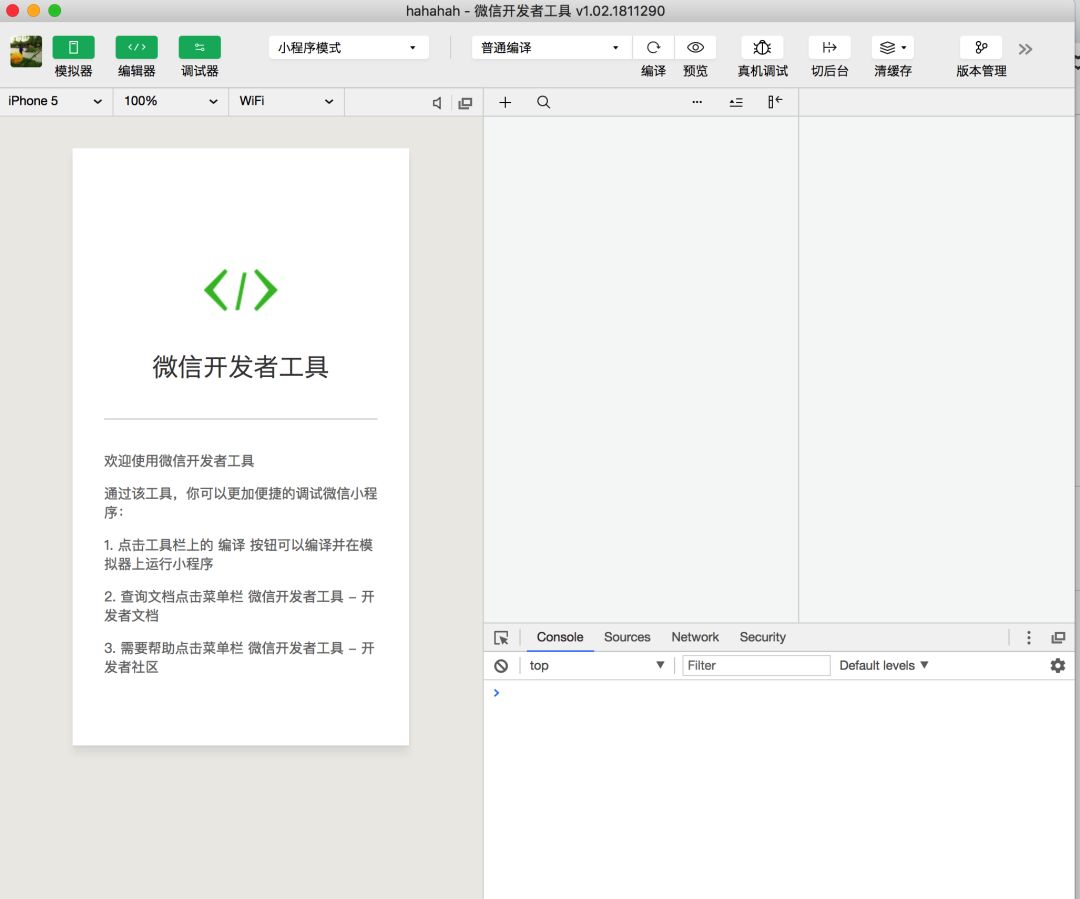Click the 切后台 switch background icon

(x=829, y=48)
